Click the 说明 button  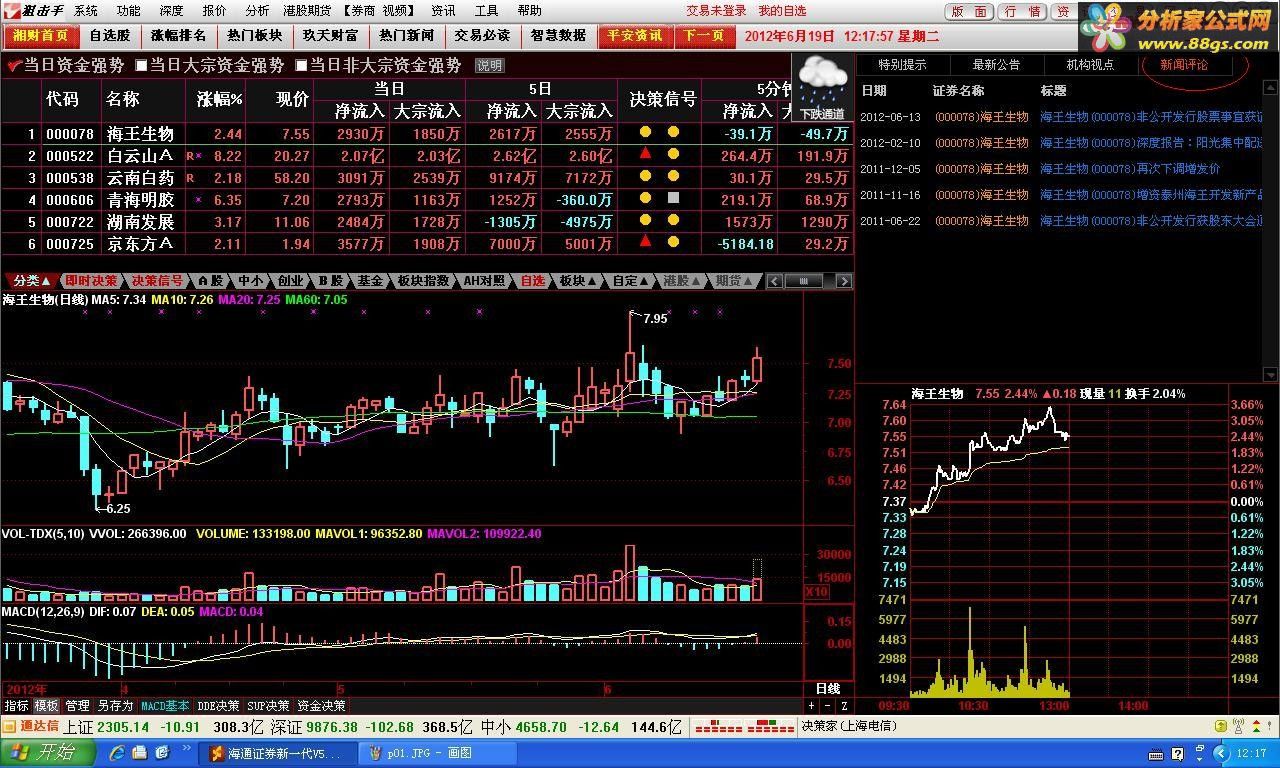point(489,65)
